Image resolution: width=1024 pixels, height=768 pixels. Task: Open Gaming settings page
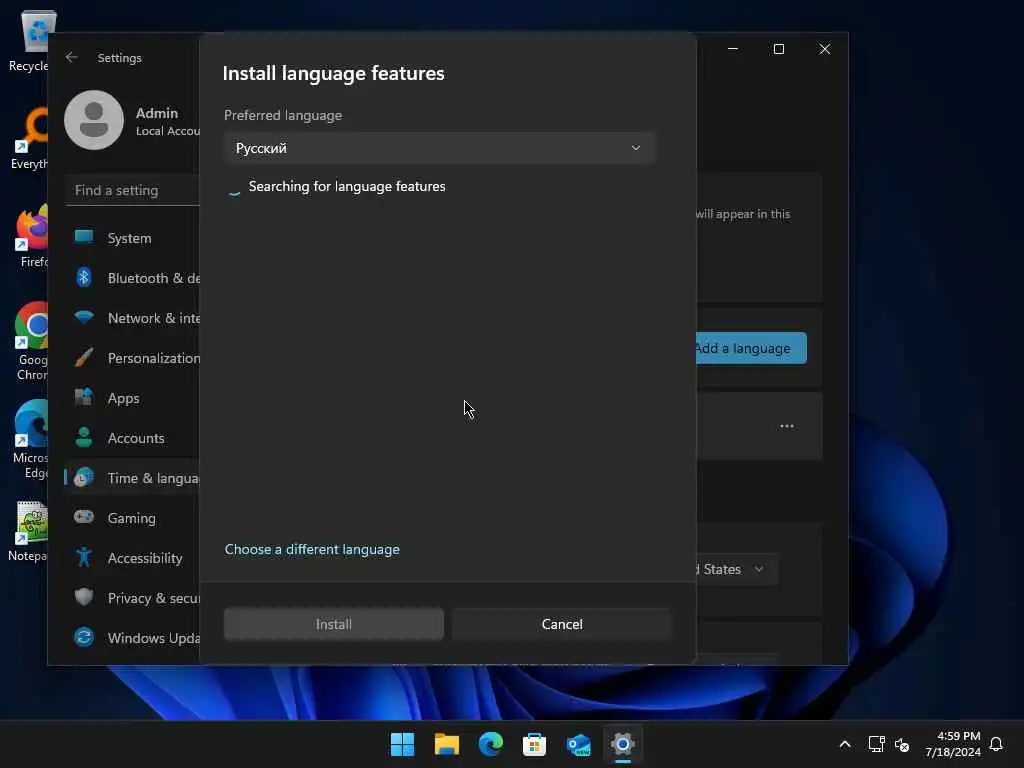133,518
